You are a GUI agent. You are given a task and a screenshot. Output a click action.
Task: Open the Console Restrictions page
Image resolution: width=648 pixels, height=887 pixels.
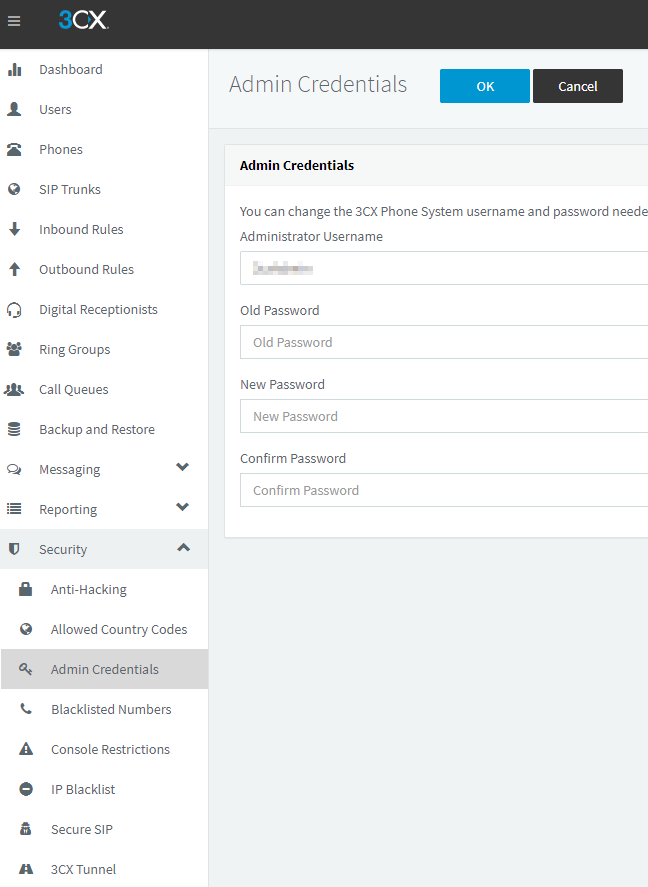coord(109,749)
